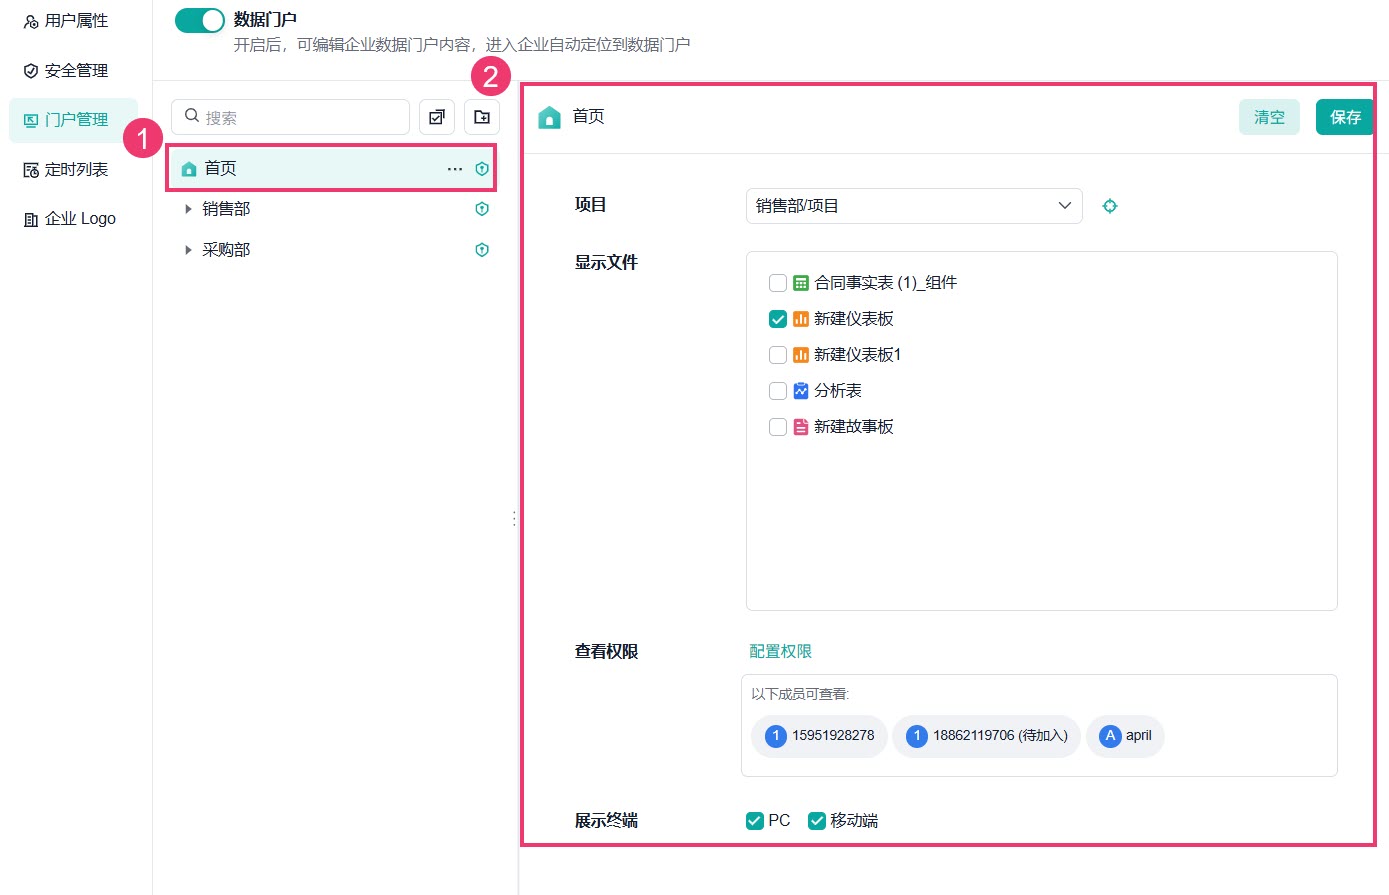Image resolution: width=1389 pixels, height=895 pixels.
Task: Click the 18862119706 (待加入) member chip
Action: (x=987, y=736)
